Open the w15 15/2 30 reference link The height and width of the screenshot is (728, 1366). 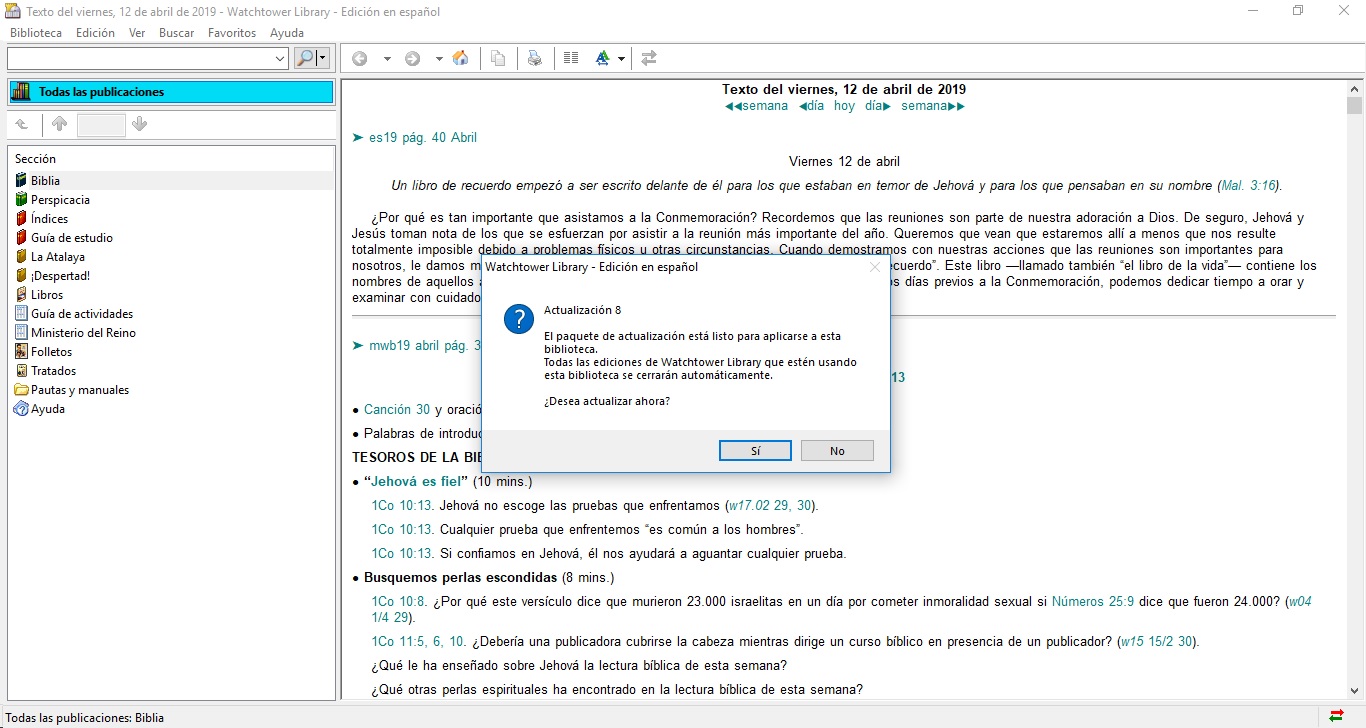1155,642
